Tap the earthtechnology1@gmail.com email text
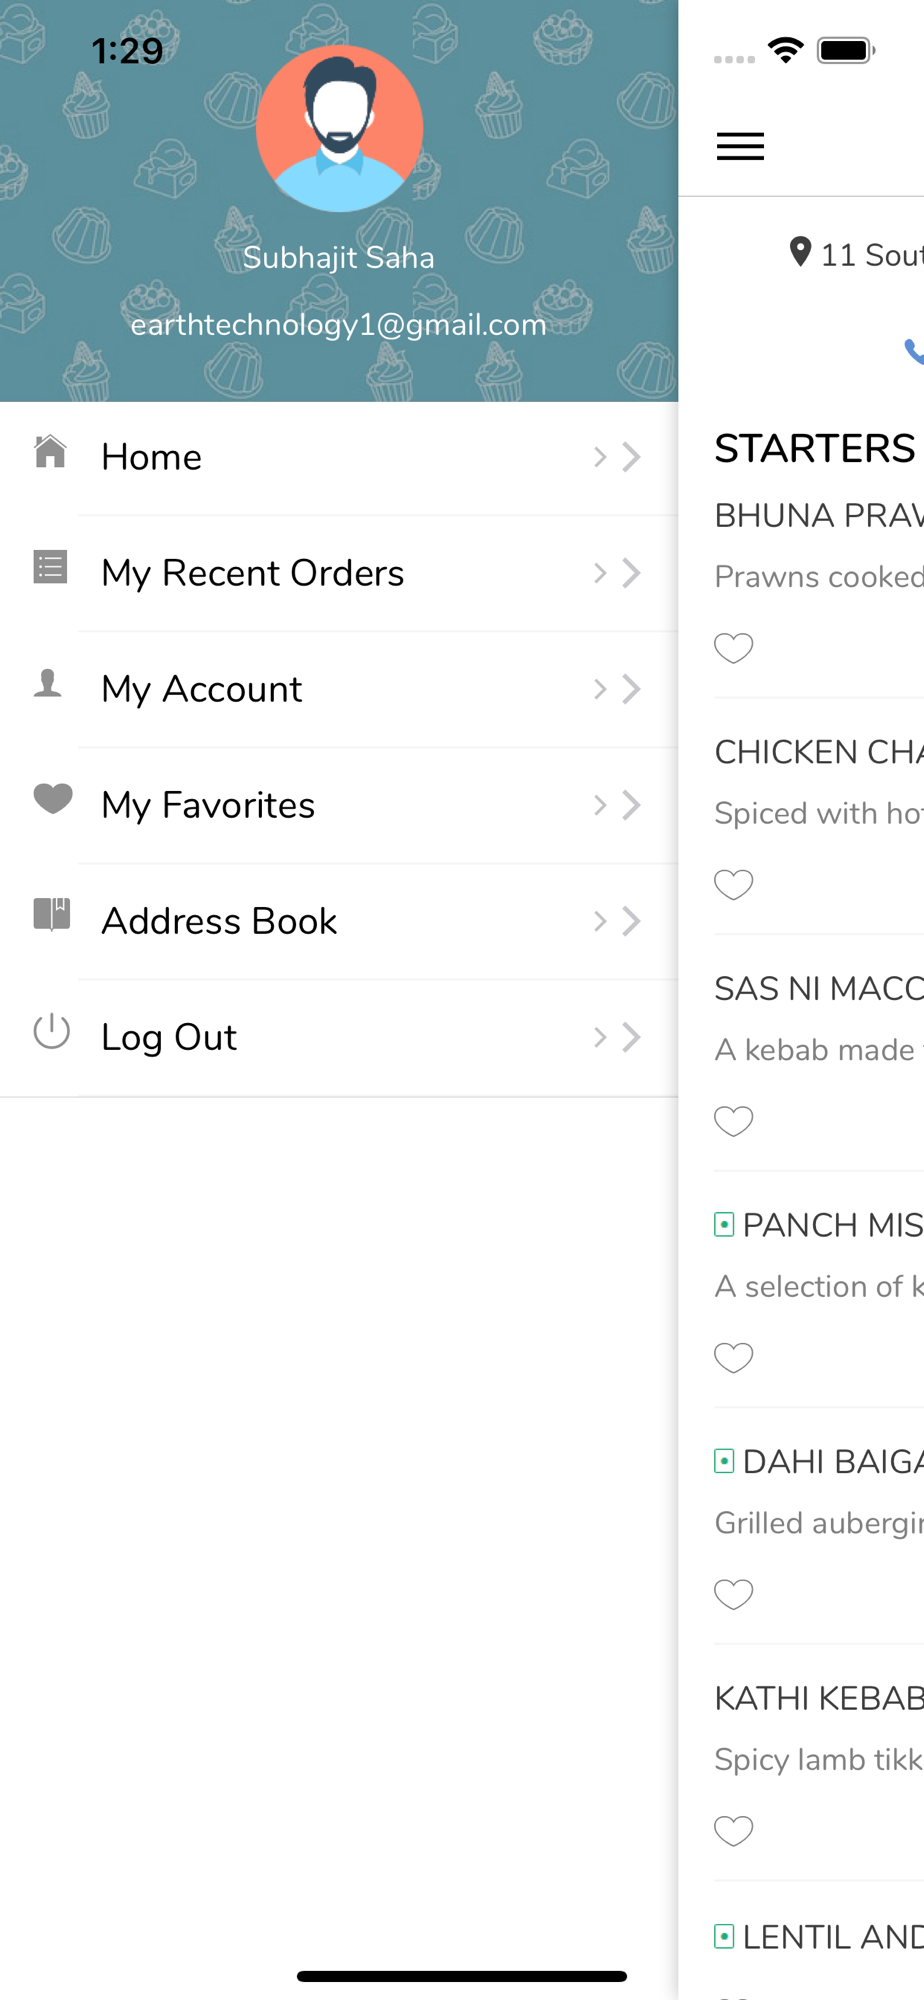Viewport: 924px width, 2000px height. click(x=338, y=325)
